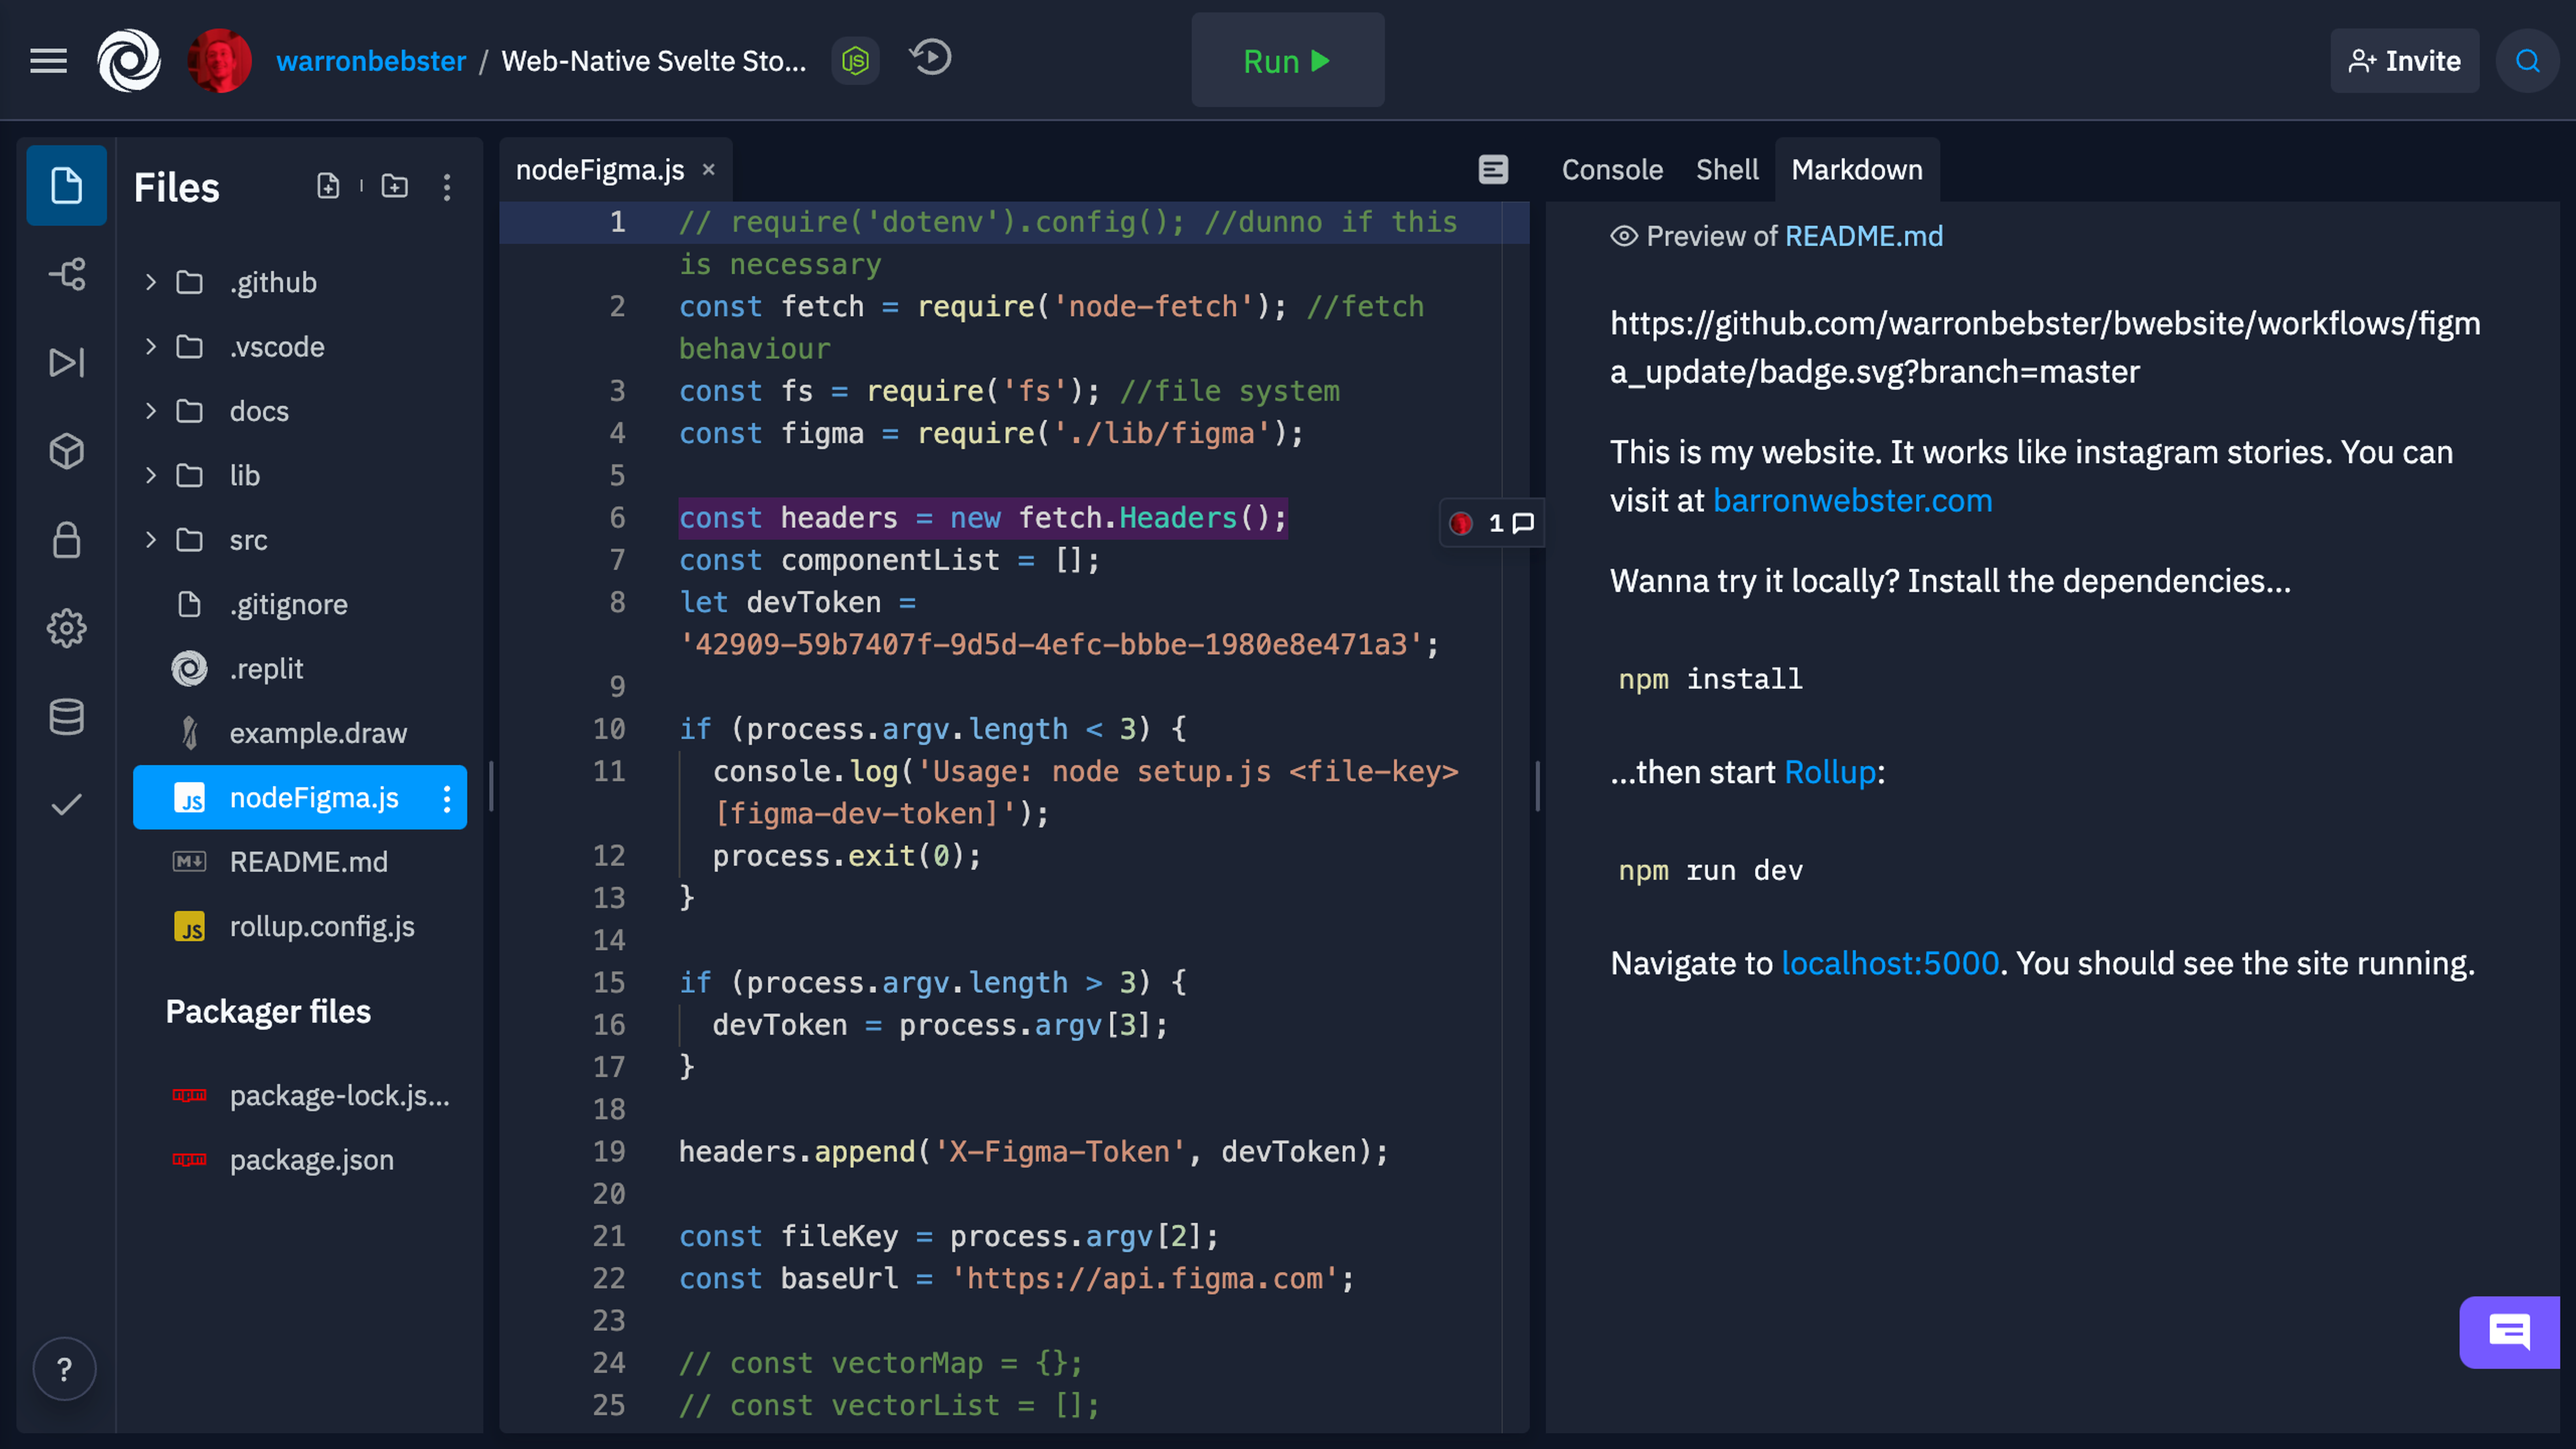This screenshot has height=1449, width=2576.
Task: Click the new folder icon
Action: click(395, 186)
